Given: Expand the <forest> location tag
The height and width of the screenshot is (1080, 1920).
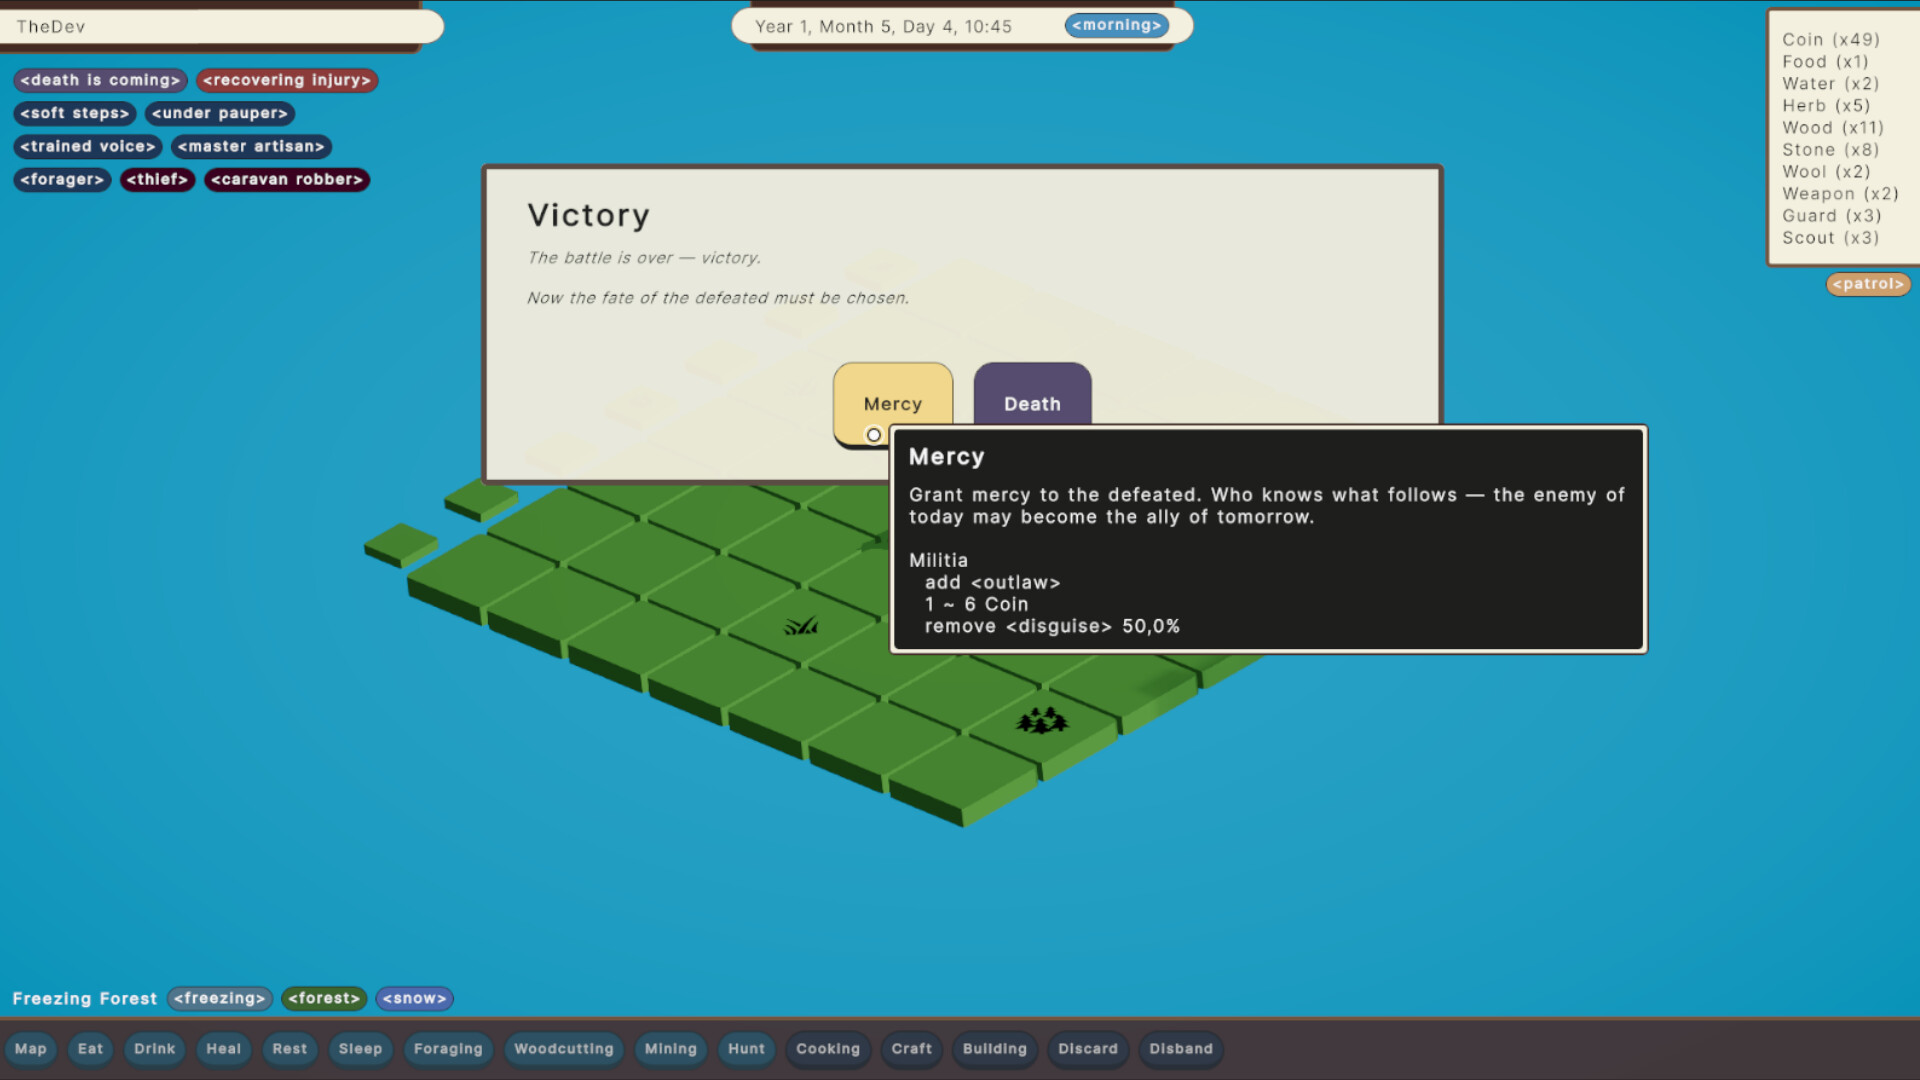Looking at the screenshot, I should click(x=324, y=998).
